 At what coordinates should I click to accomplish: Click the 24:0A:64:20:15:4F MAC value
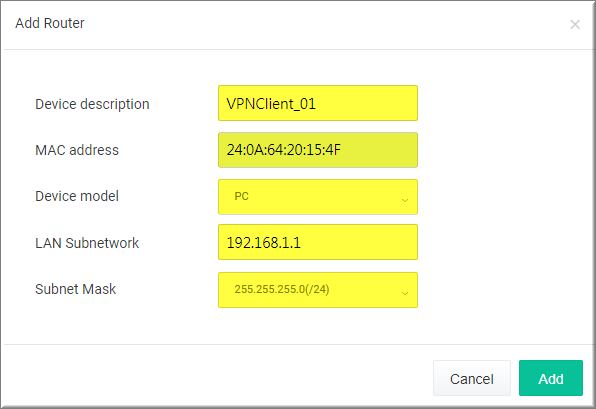click(x=284, y=150)
